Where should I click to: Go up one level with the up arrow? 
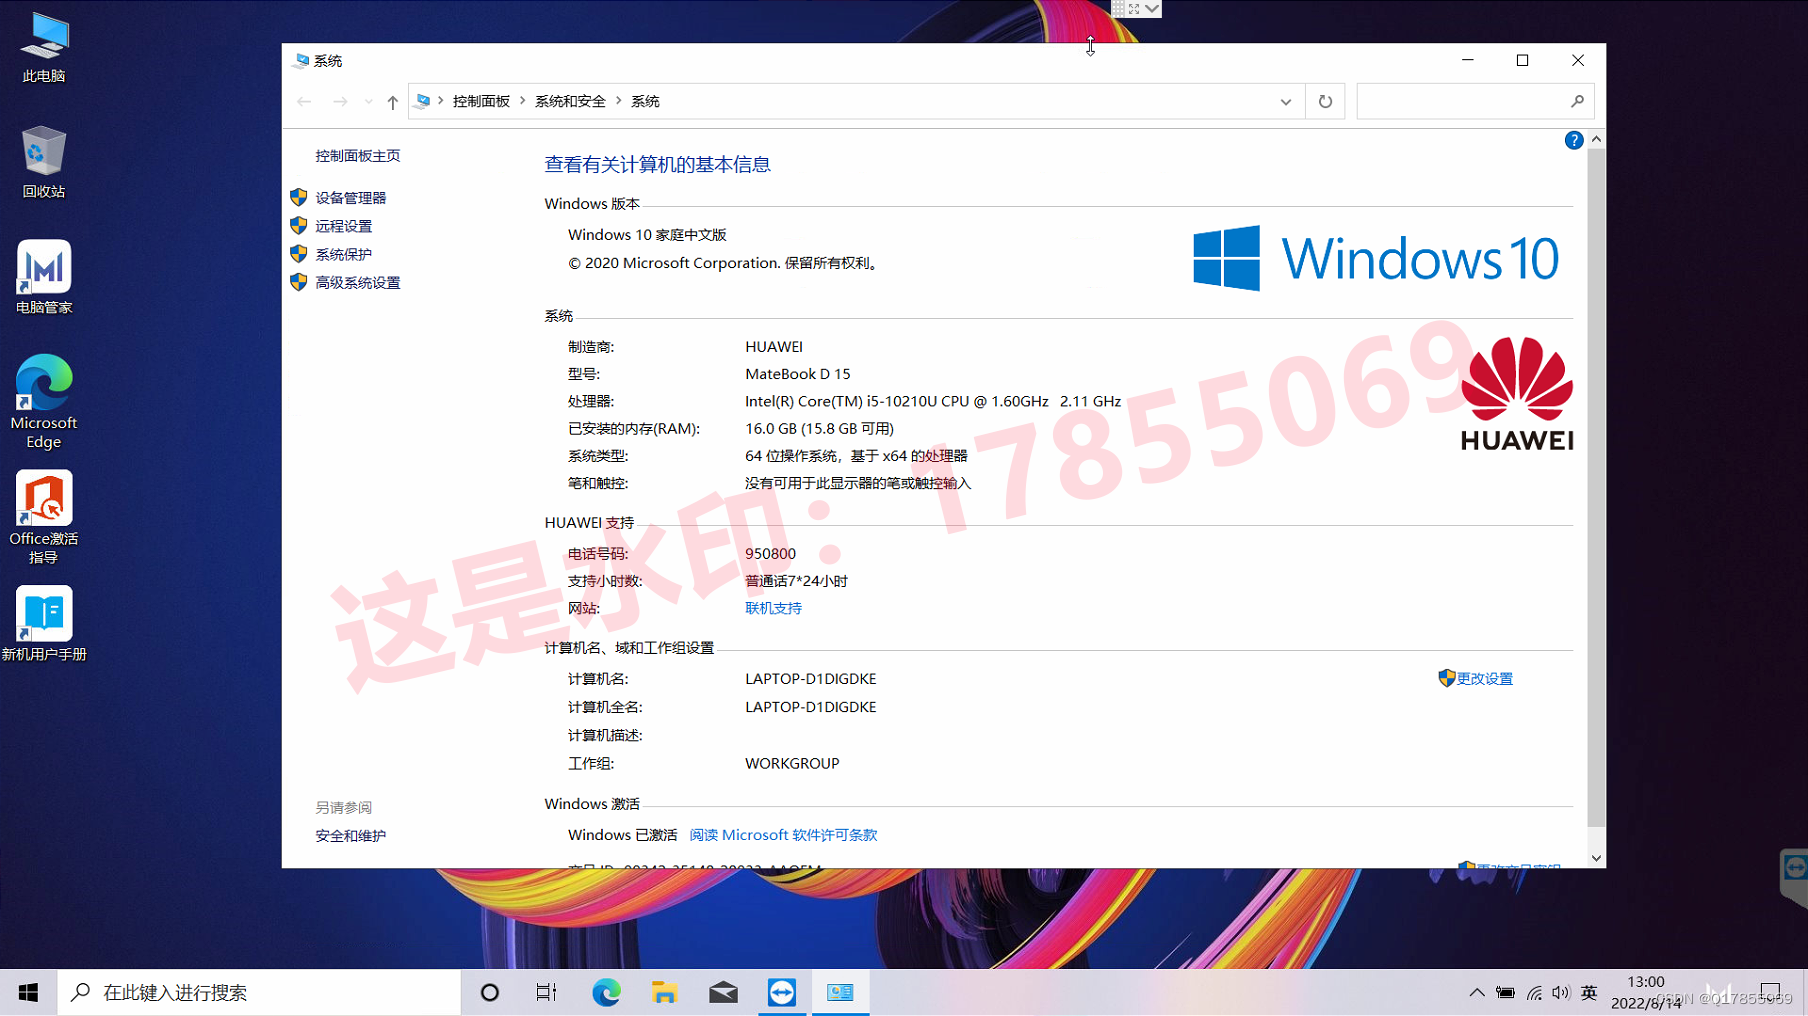[392, 101]
